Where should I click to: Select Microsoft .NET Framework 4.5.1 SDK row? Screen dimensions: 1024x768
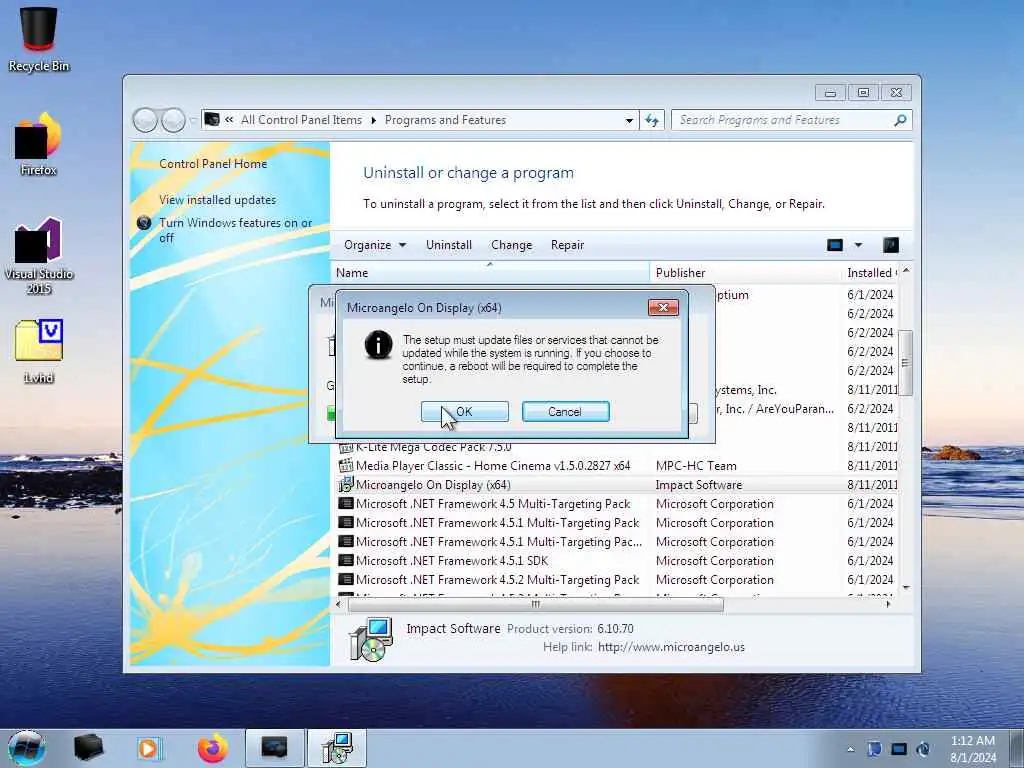coord(617,560)
